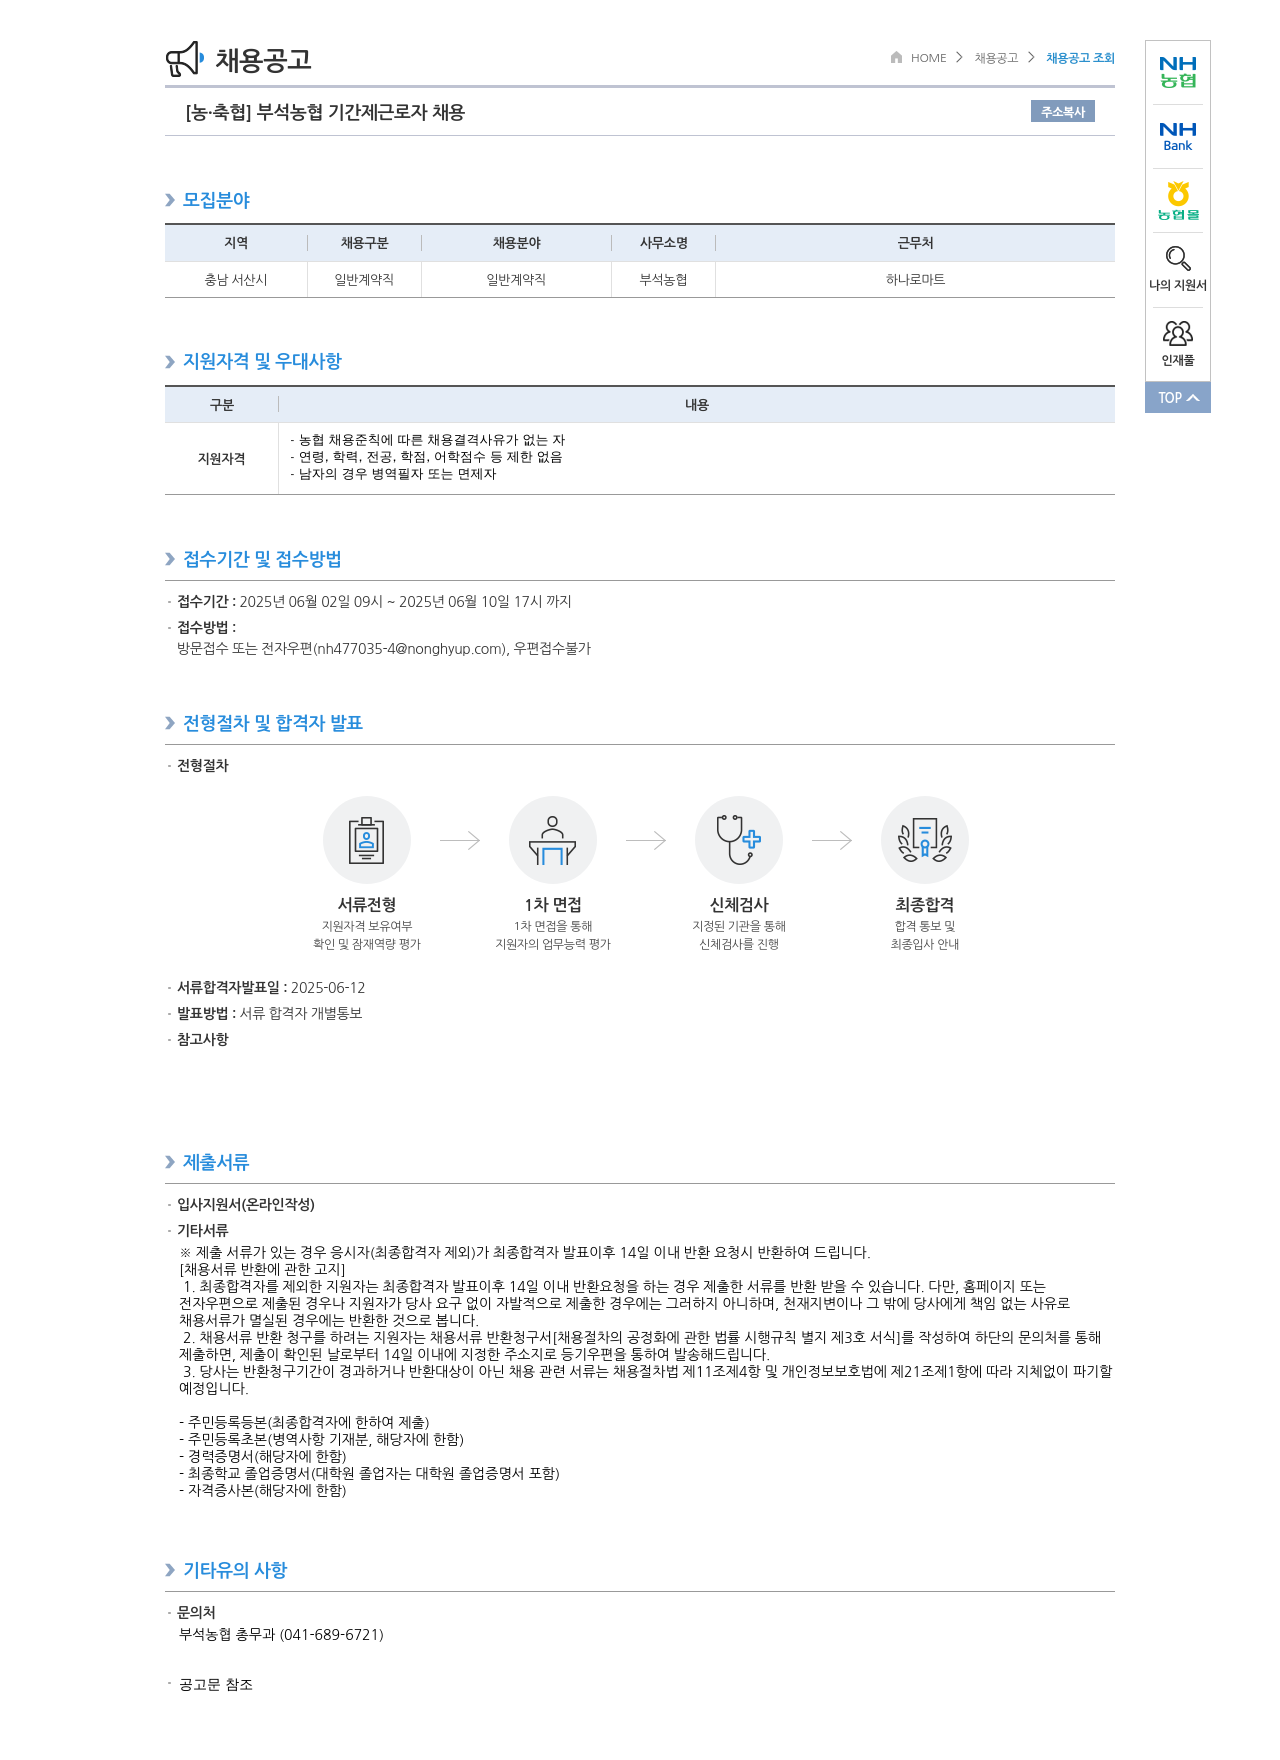Open the 농협몰 logo link
Image resolution: width=1280 pixels, height=1760 pixels.
tap(1178, 201)
